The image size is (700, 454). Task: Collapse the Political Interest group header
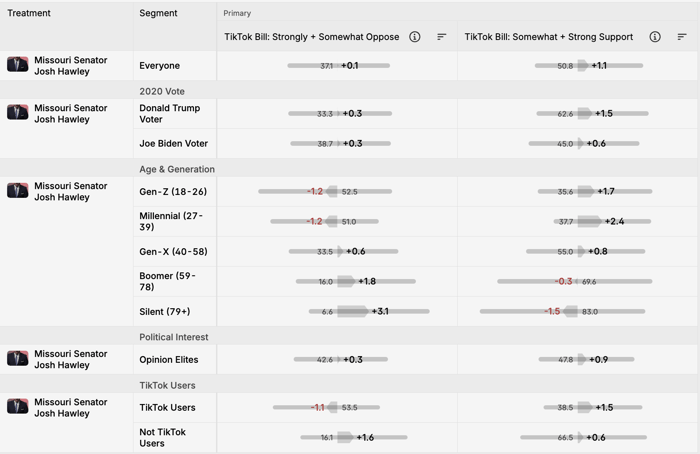click(x=174, y=337)
